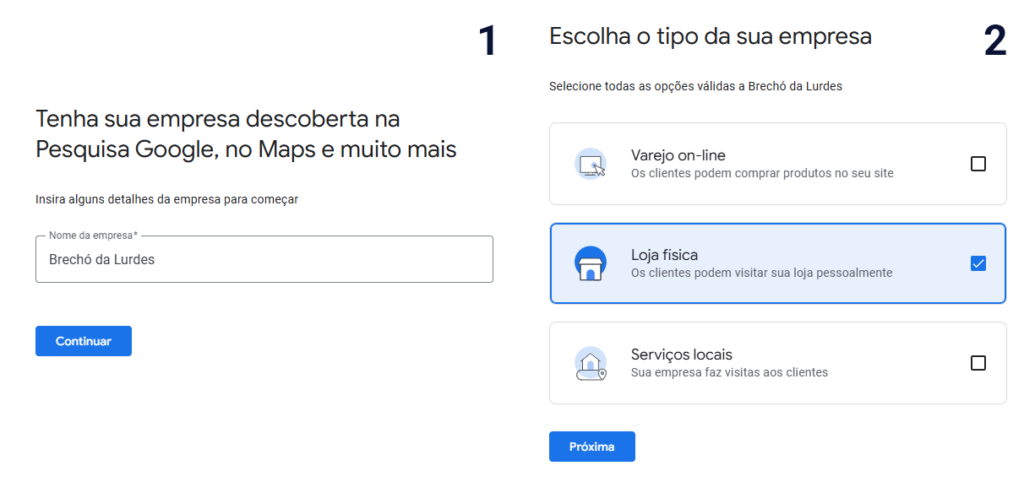Focus the Nome da empresa input field

264,259
